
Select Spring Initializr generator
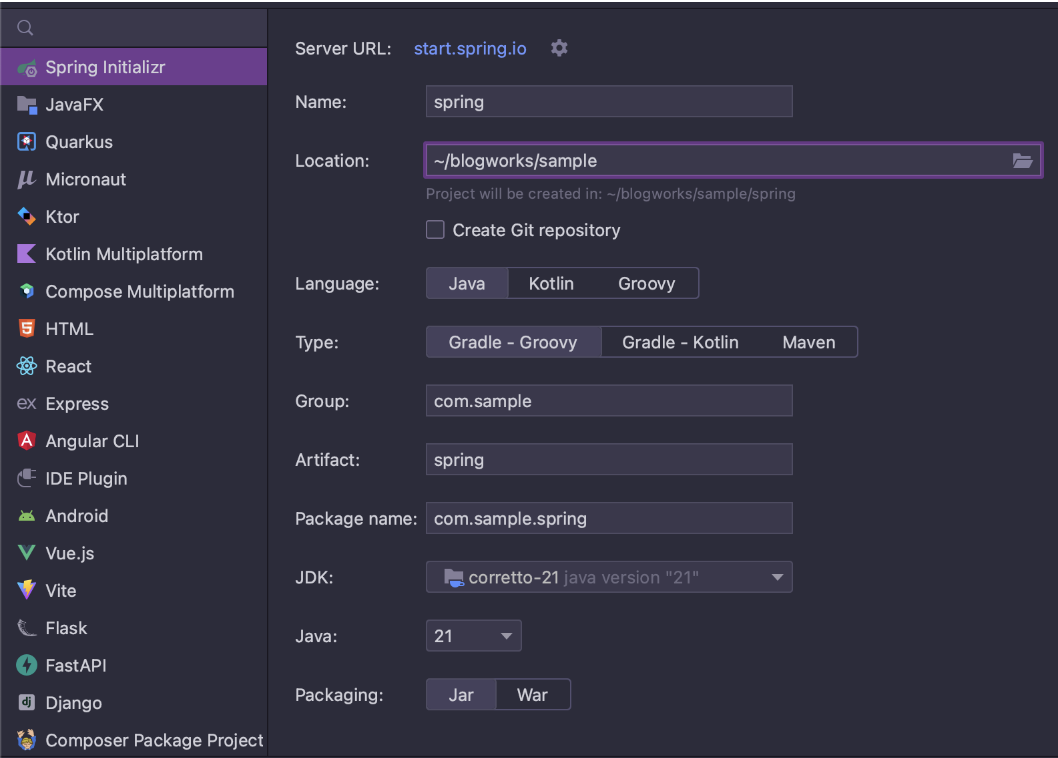point(134,67)
